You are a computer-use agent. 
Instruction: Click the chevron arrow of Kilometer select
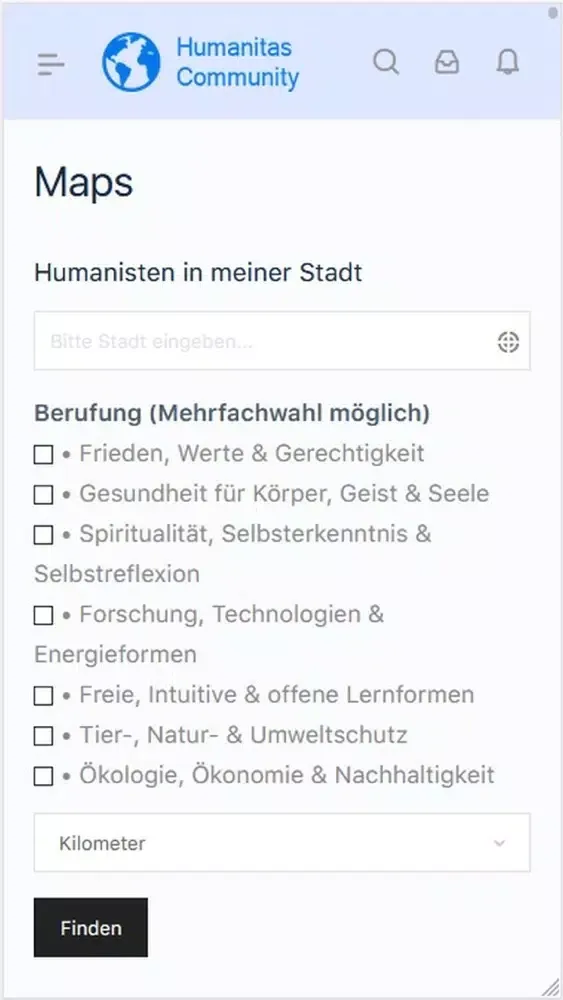(500, 843)
